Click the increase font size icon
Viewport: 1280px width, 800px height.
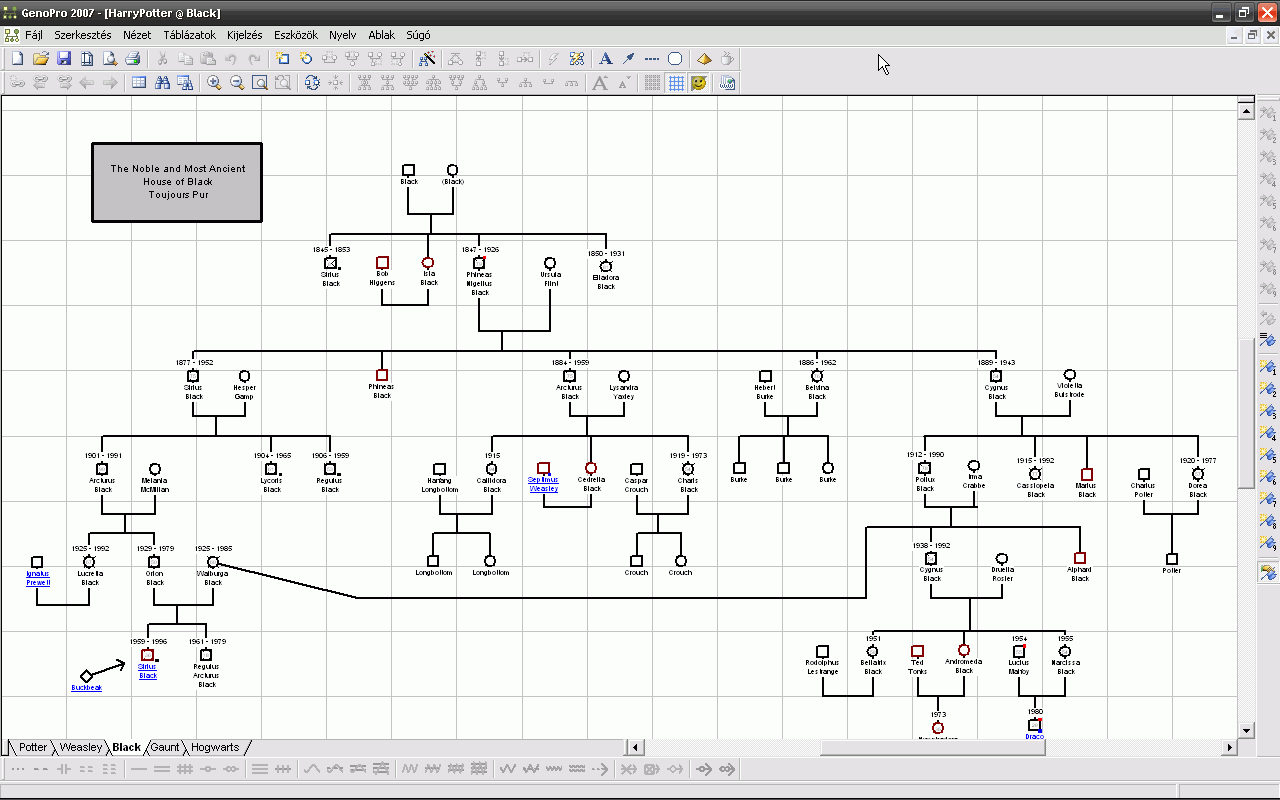pyautogui.click(x=600, y=83)
